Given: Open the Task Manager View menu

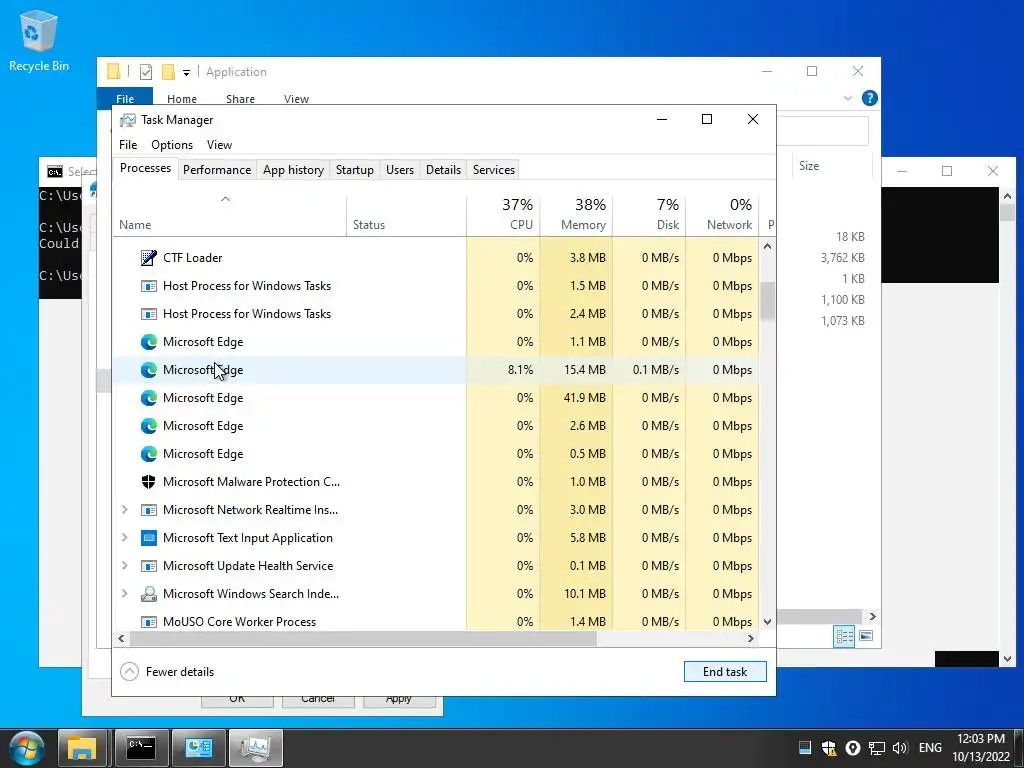Looking at the screenshot, I should click(219, 145).
